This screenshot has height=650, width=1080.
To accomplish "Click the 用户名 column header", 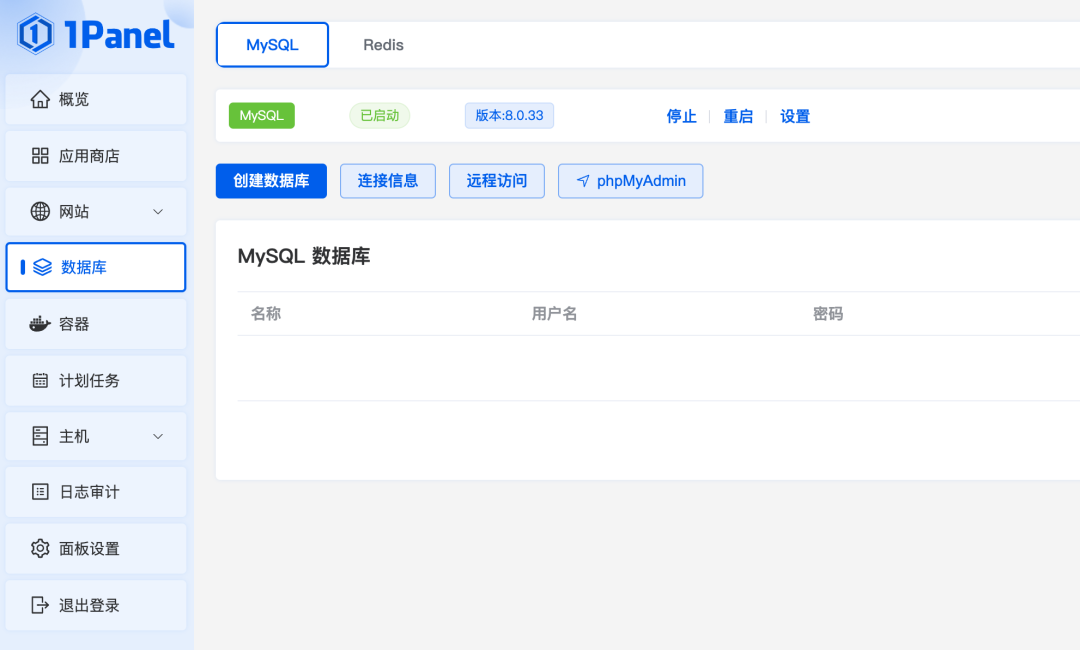I will coord(554,314).
